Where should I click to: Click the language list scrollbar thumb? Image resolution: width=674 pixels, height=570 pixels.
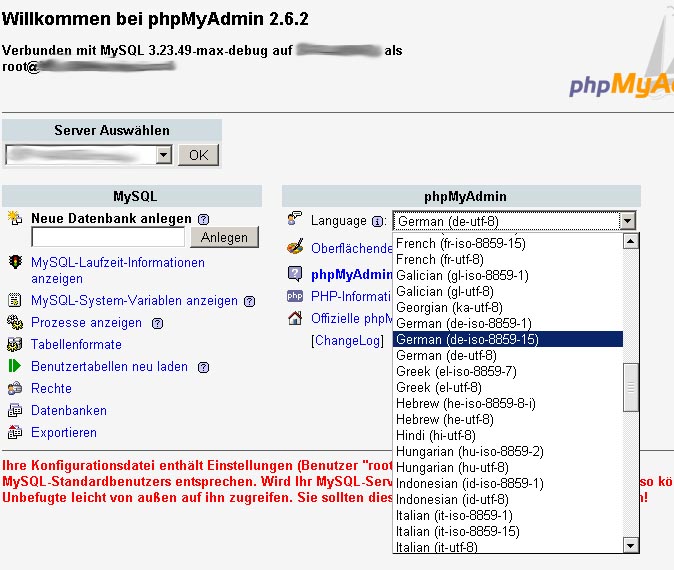click(x=631, y=387)
